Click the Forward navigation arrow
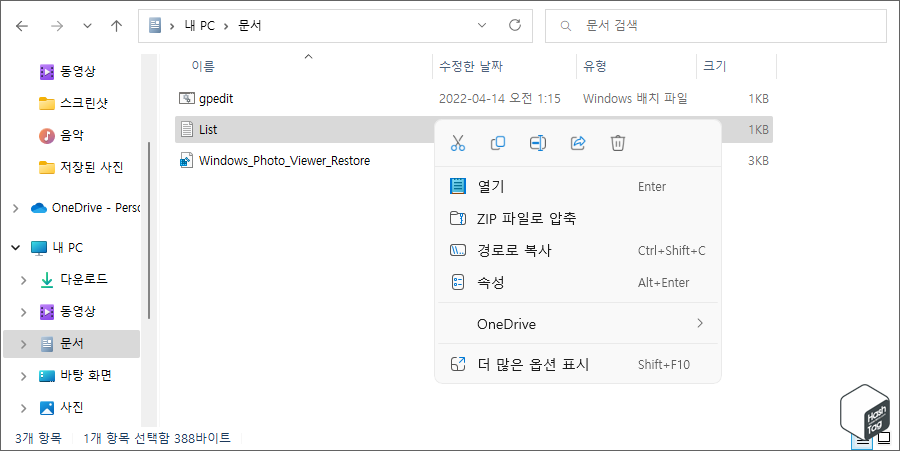 57,26
